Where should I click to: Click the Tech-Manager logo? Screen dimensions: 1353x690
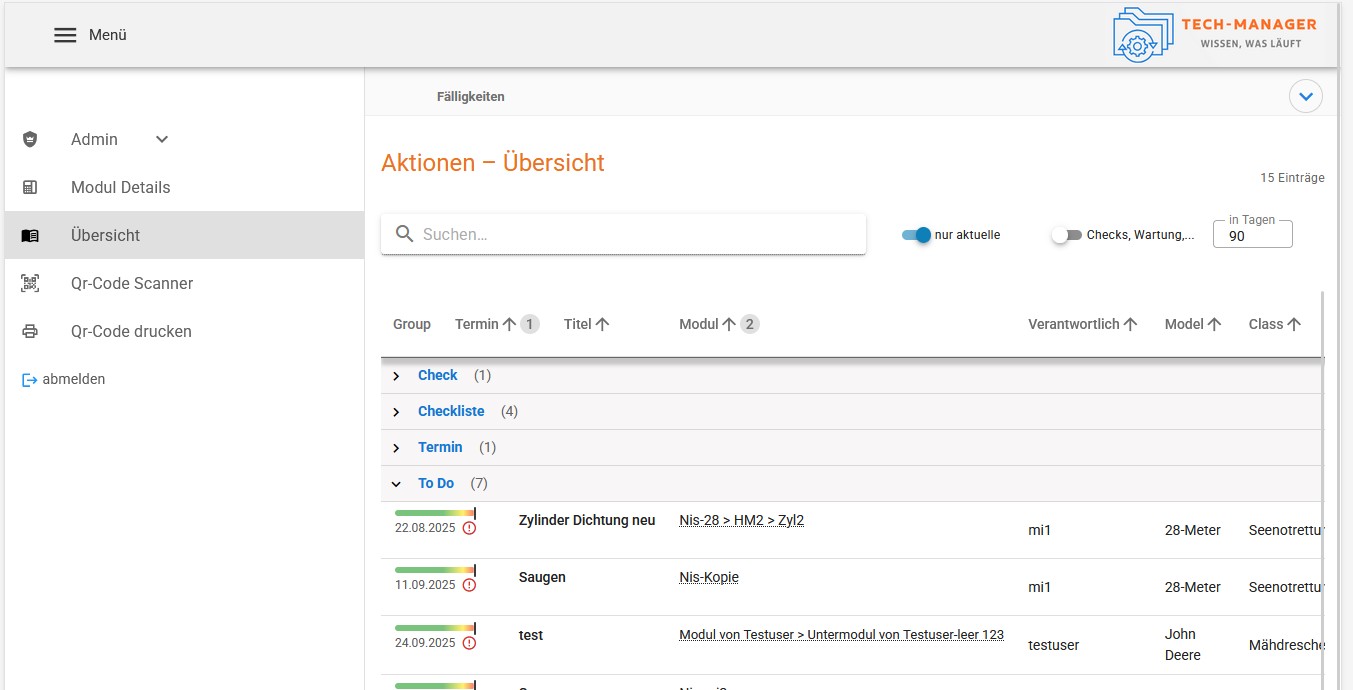[1214, 35]
